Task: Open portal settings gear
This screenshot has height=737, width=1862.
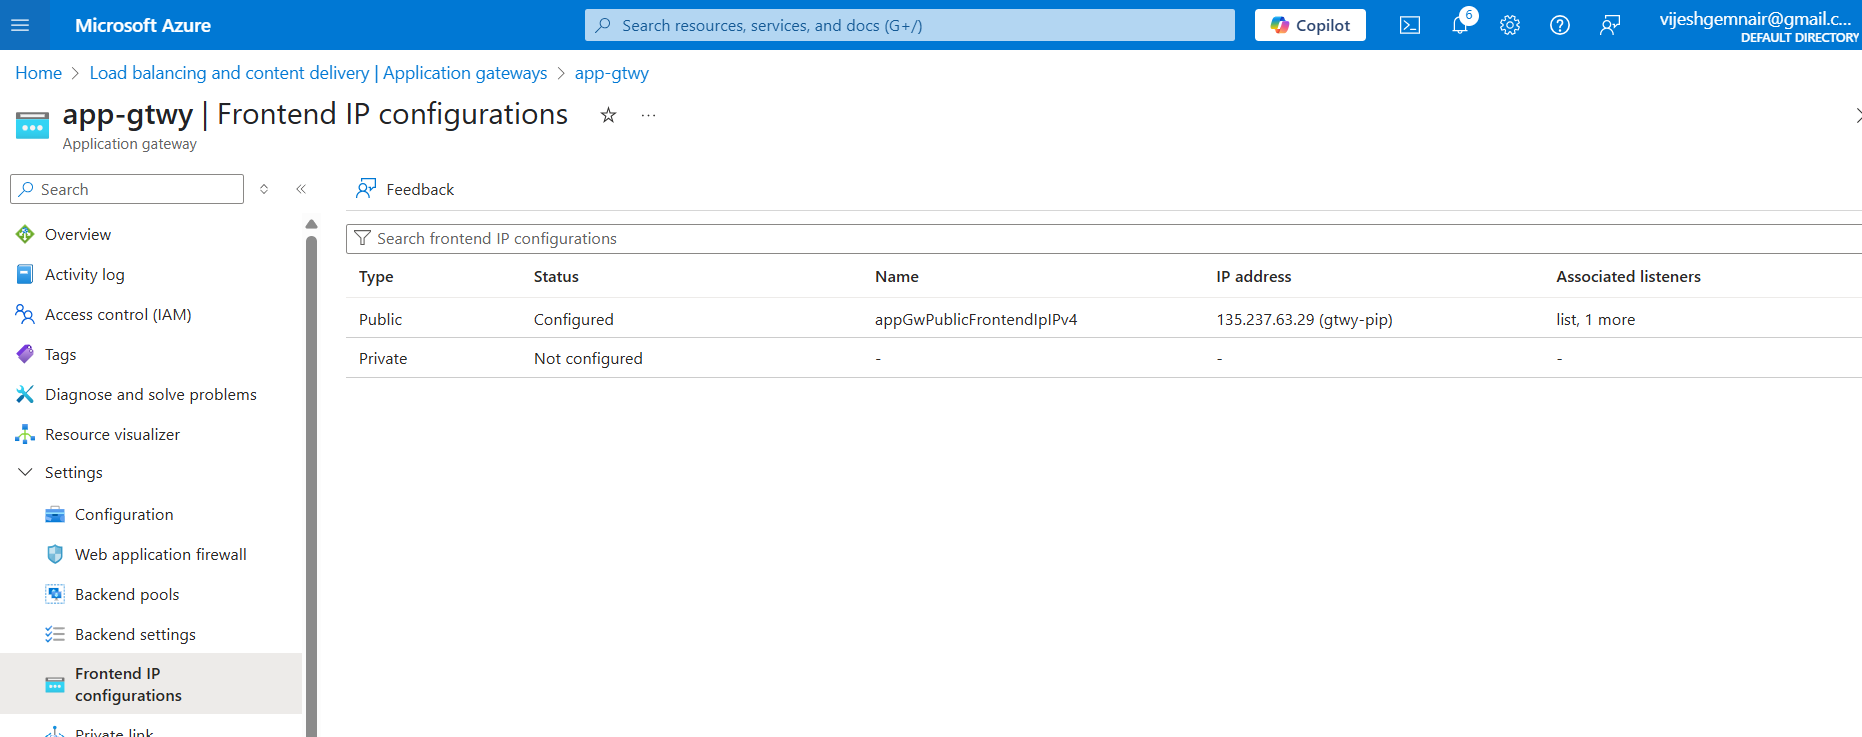Action: click(x=1509, y=25)
